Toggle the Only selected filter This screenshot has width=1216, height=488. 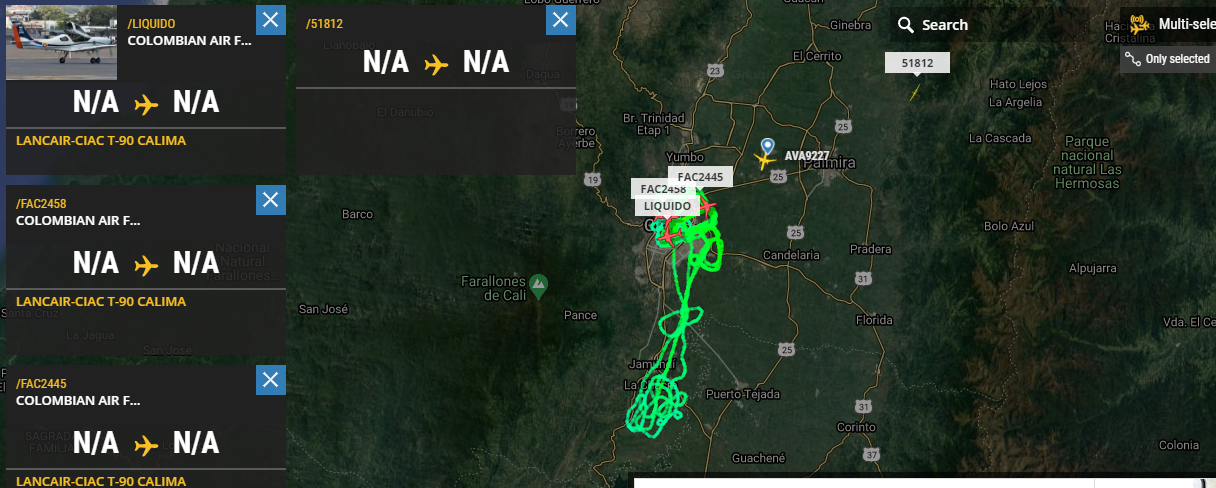pyautogui.click(x=1166, y=59)
